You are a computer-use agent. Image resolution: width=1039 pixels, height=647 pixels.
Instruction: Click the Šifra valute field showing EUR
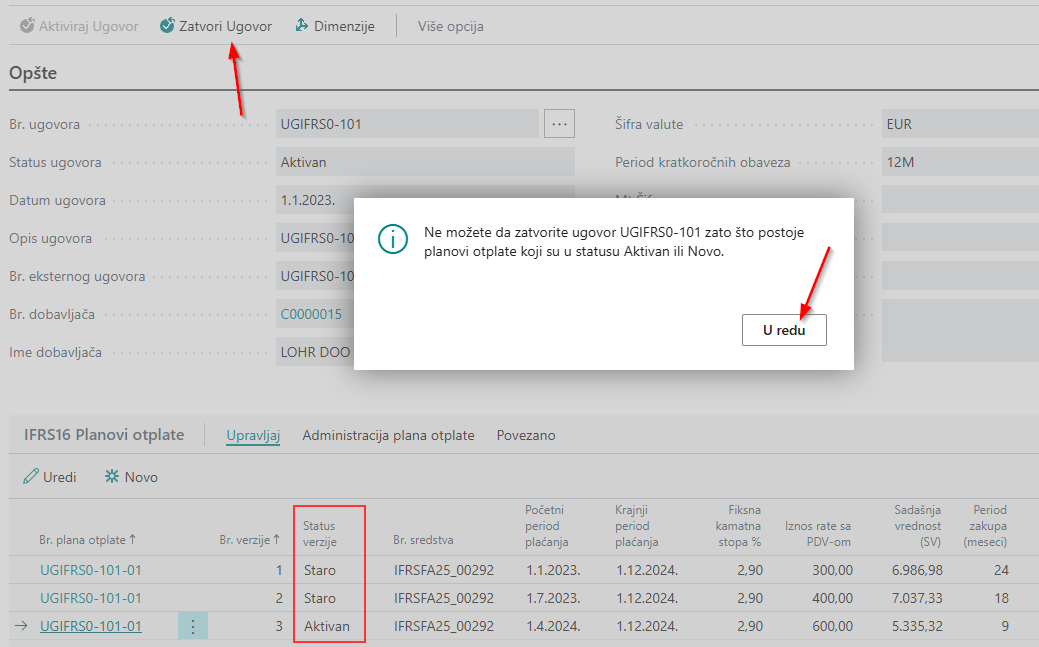[x=960, y=124]
